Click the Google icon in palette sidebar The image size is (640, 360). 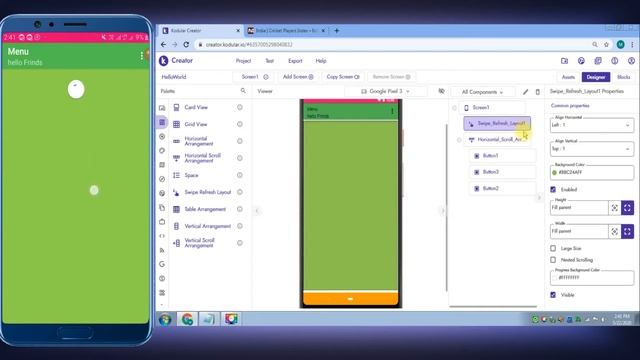(x=162, y=264)
